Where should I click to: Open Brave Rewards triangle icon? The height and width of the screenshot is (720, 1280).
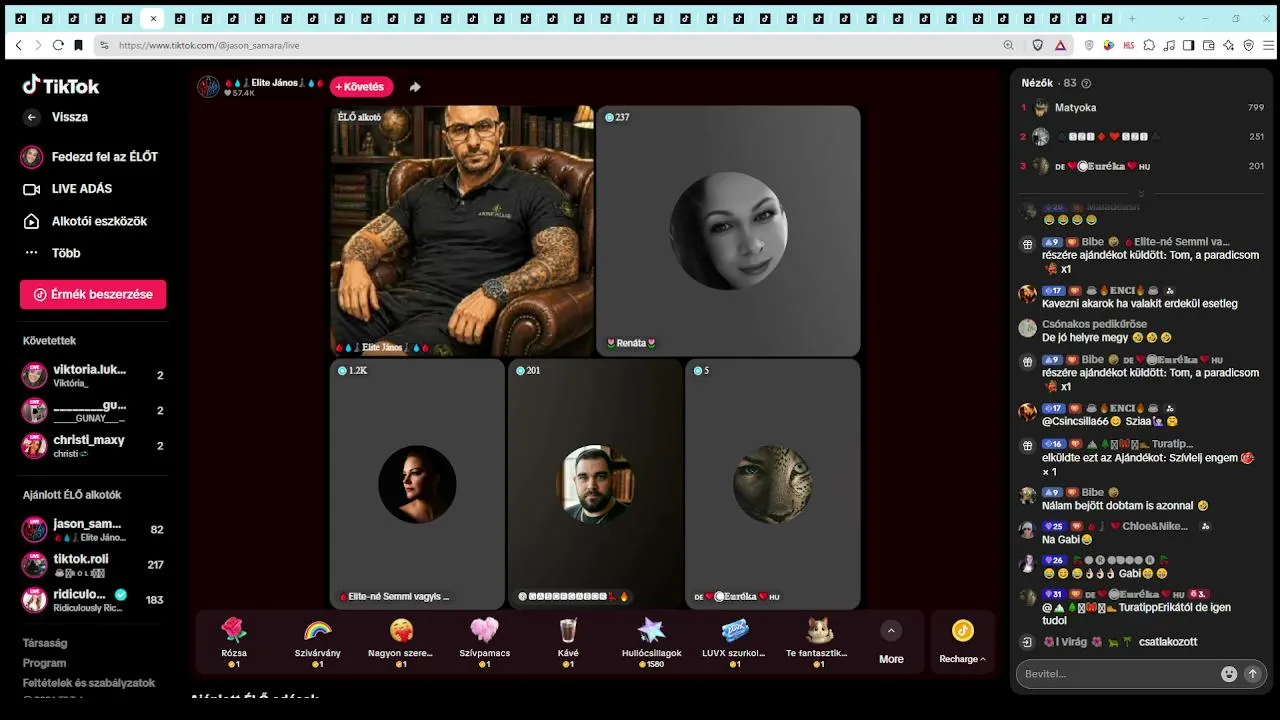pyautogui.click(x=1060, y=45)
